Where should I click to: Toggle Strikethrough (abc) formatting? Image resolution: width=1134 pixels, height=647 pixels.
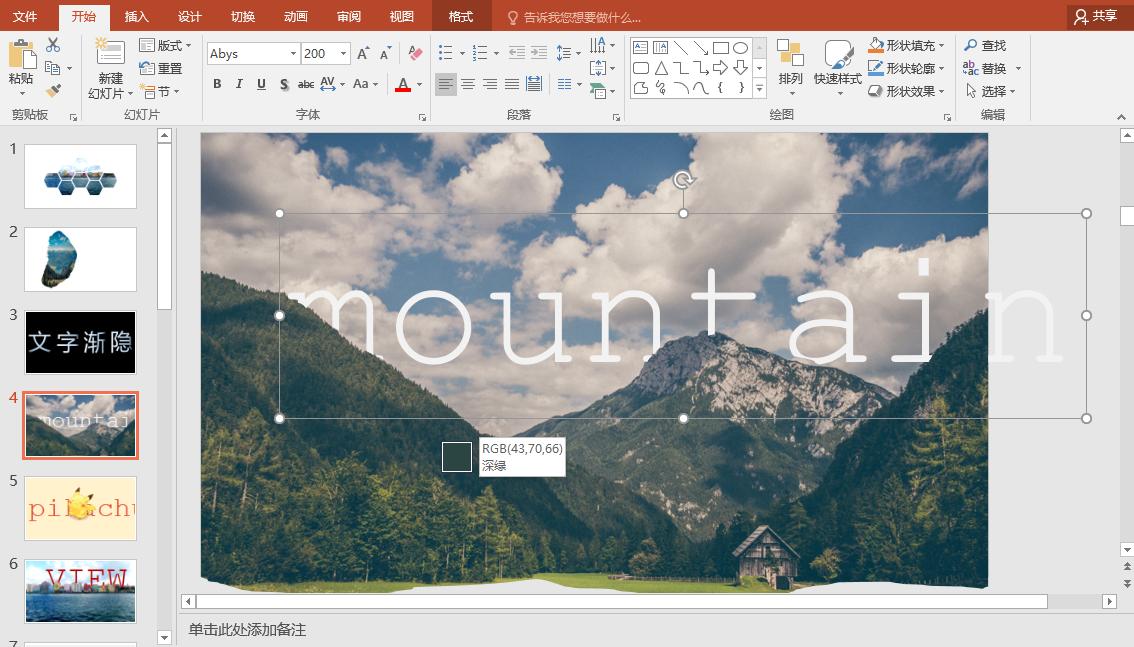(x=306, y=84)
